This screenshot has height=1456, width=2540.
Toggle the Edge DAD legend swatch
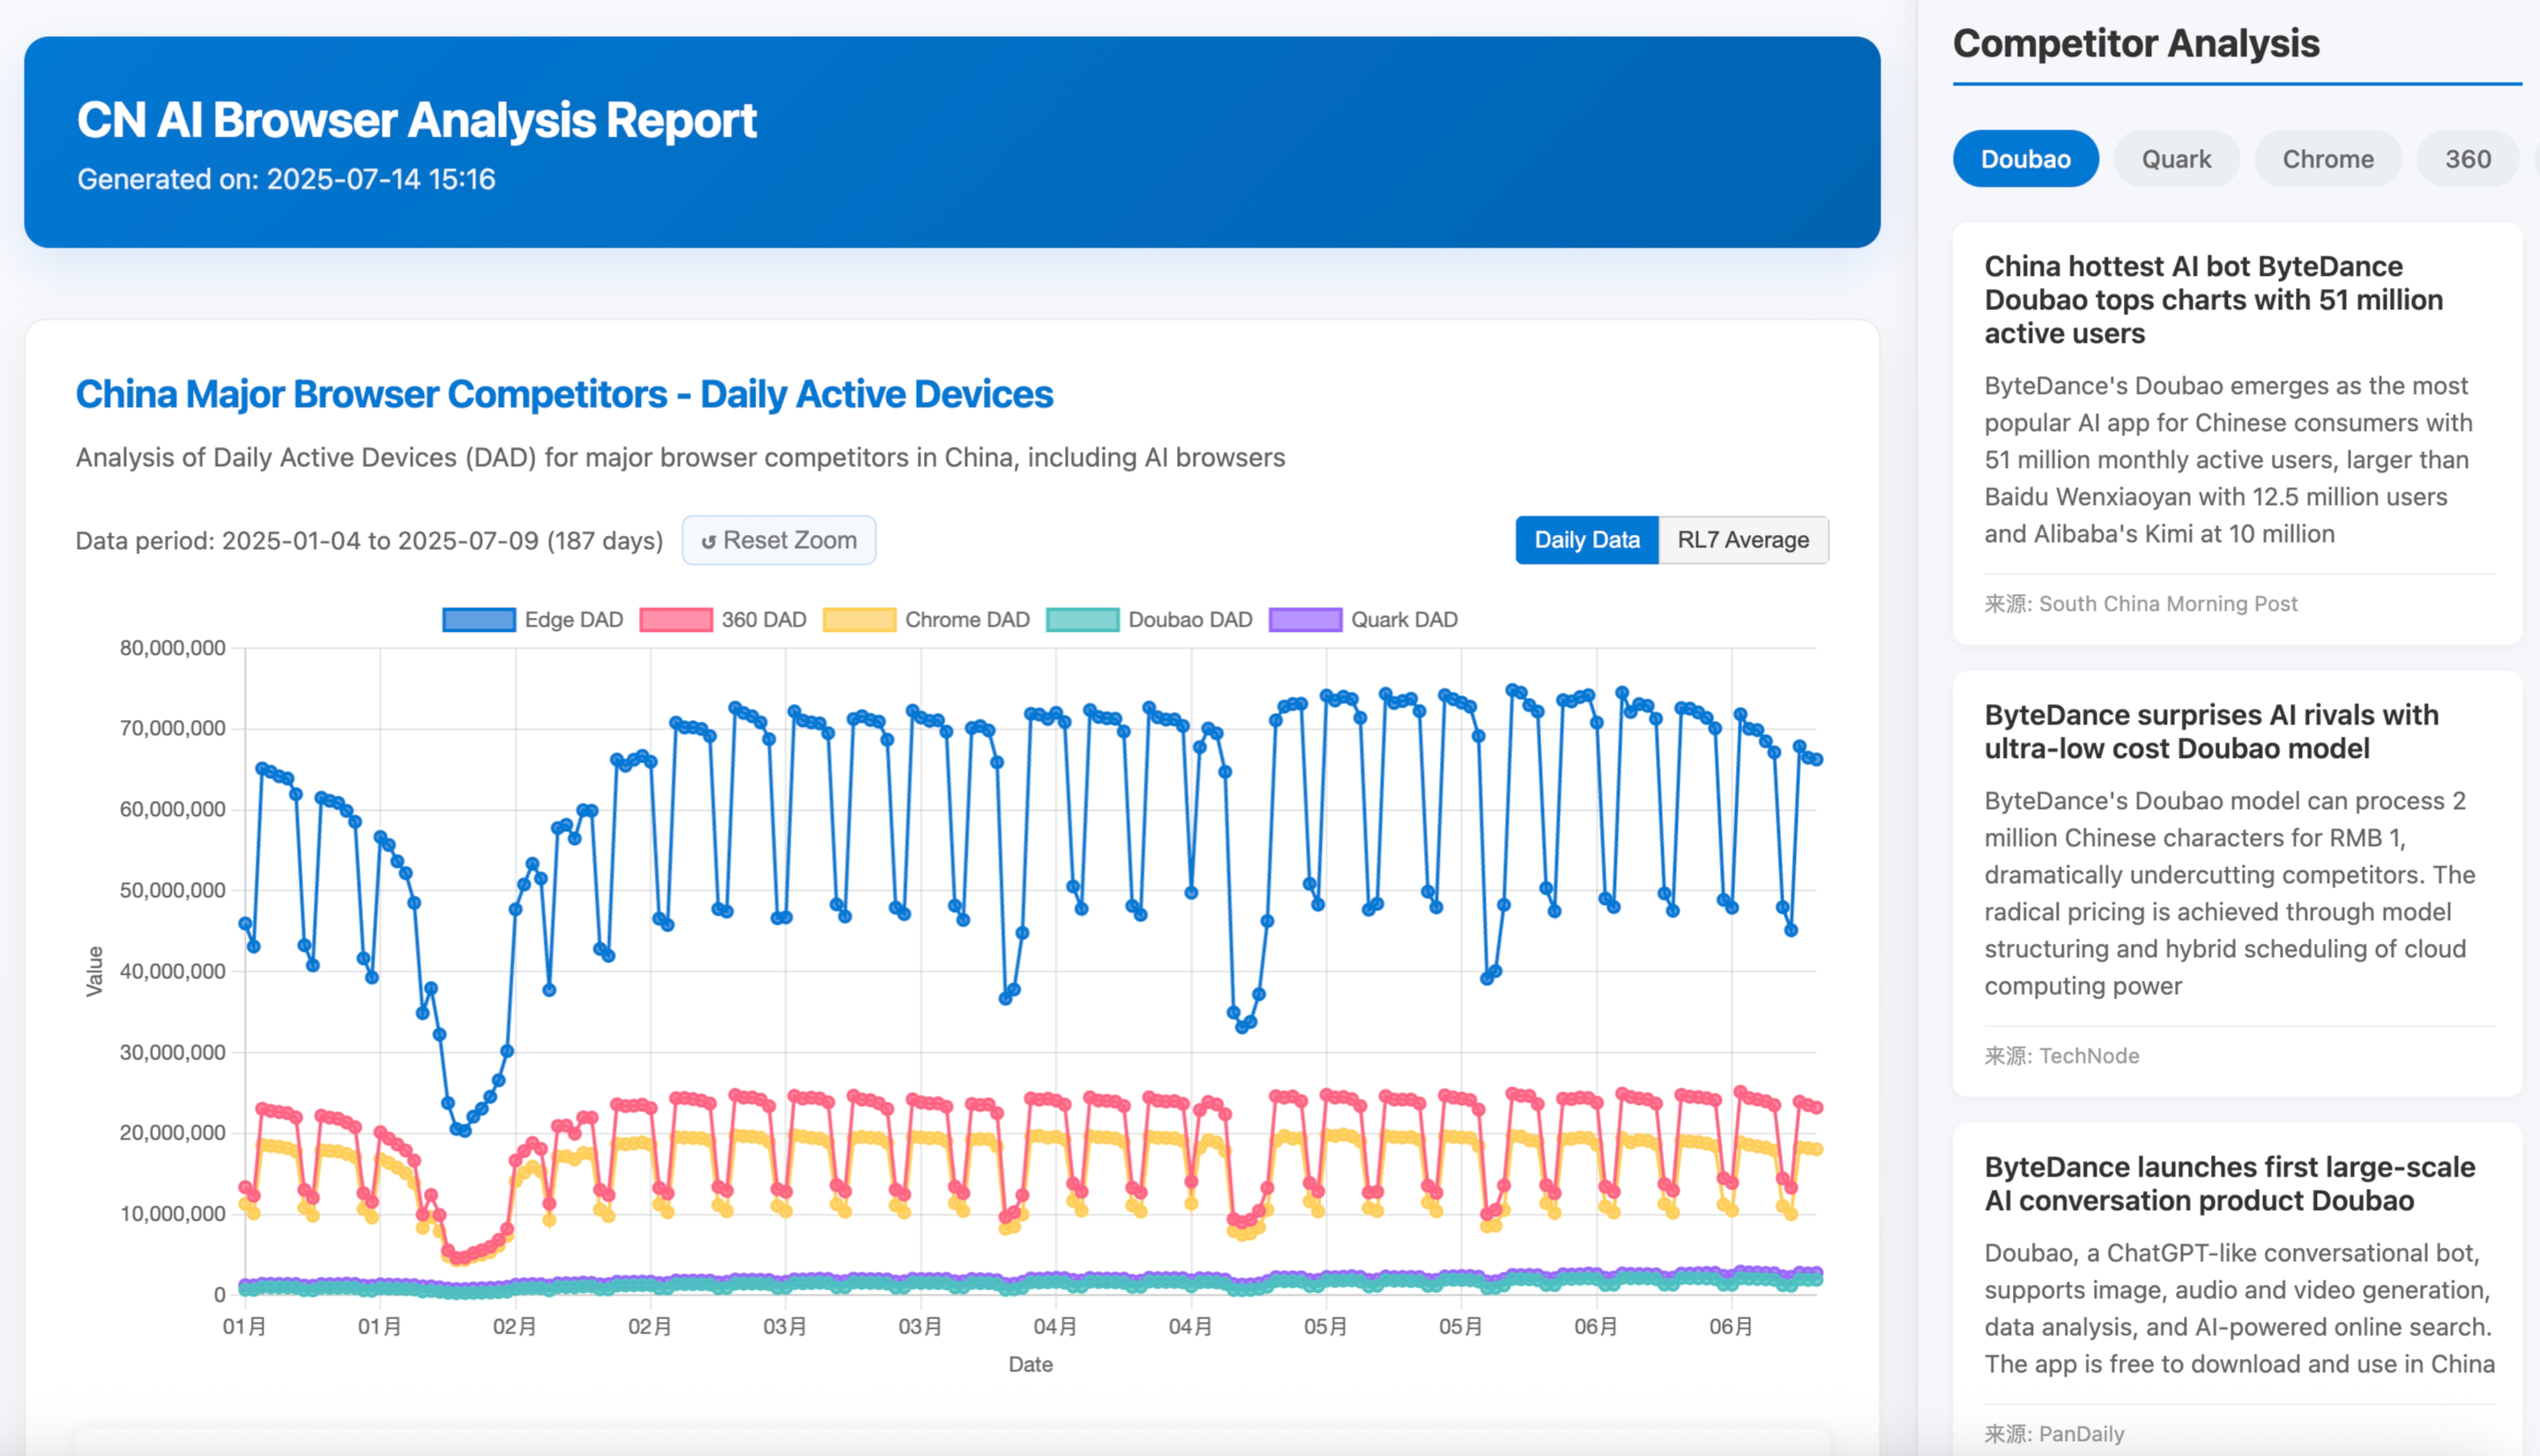tap(479, 620)
